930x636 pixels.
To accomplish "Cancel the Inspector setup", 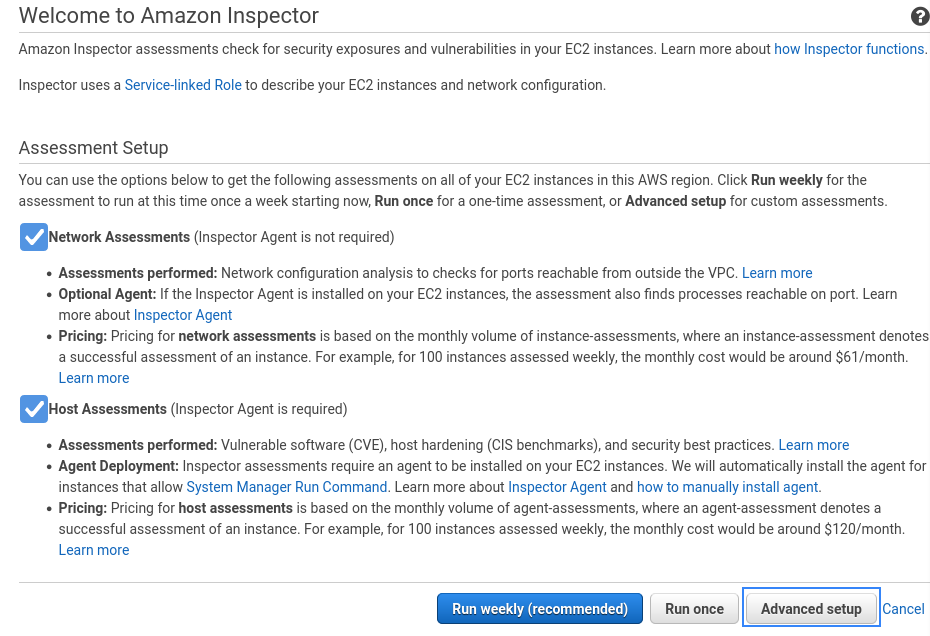I will [903, 609].
